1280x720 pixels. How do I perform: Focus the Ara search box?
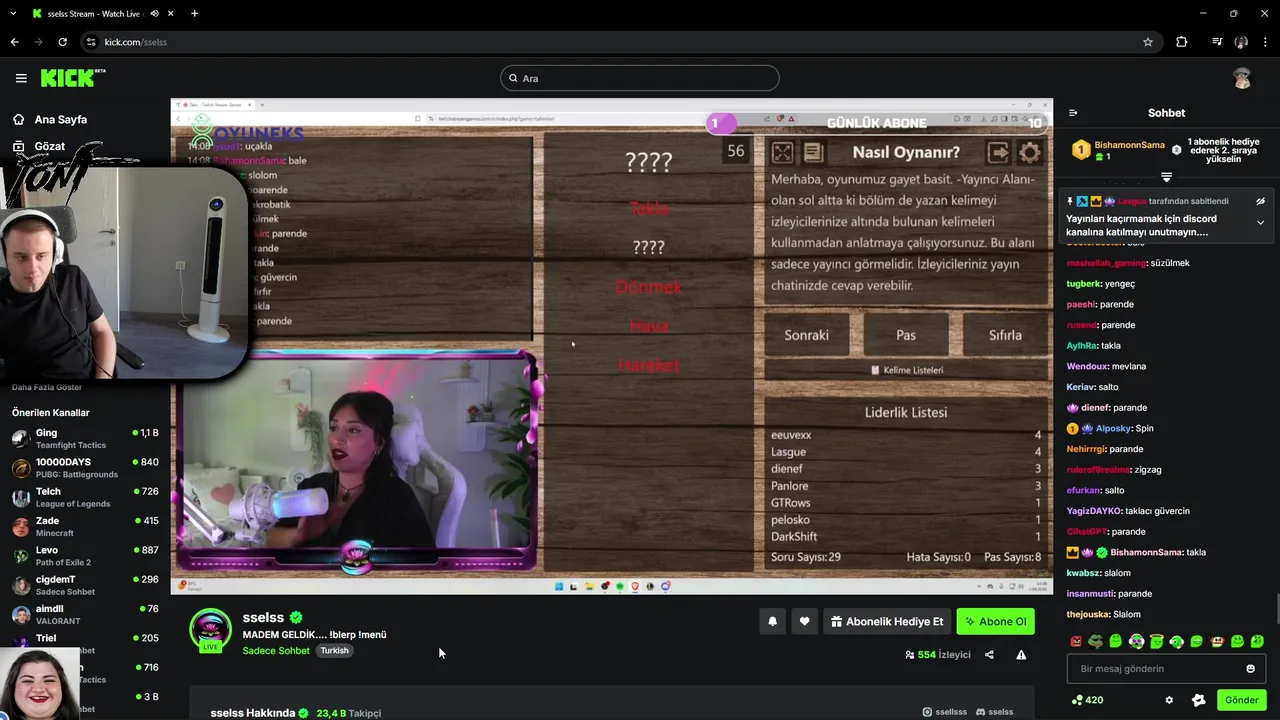640,78
